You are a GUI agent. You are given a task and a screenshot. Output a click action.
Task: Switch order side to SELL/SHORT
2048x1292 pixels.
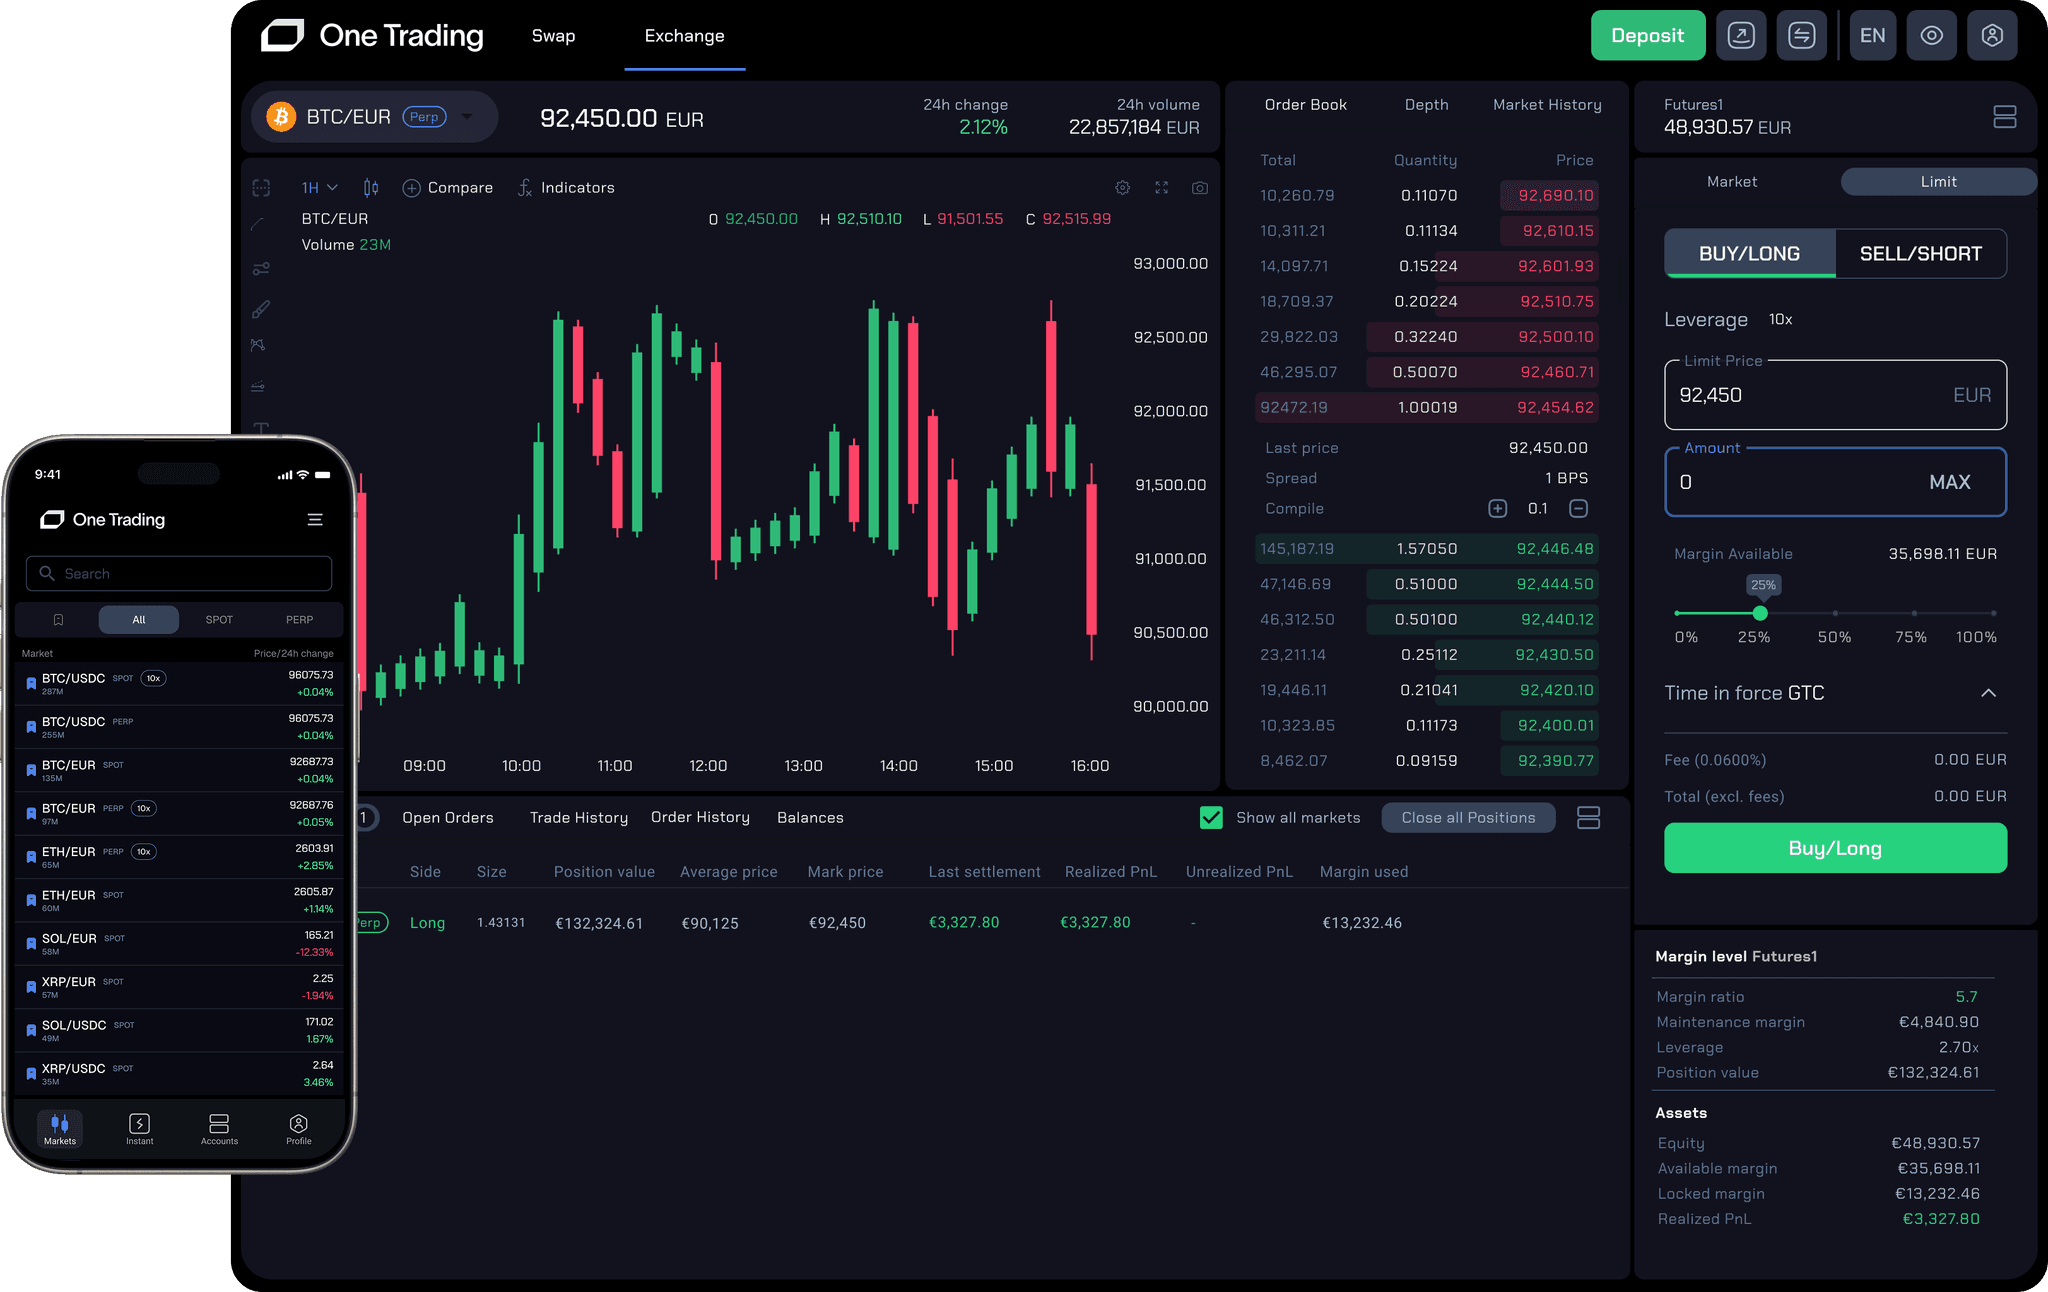[x=1920, y=253]
